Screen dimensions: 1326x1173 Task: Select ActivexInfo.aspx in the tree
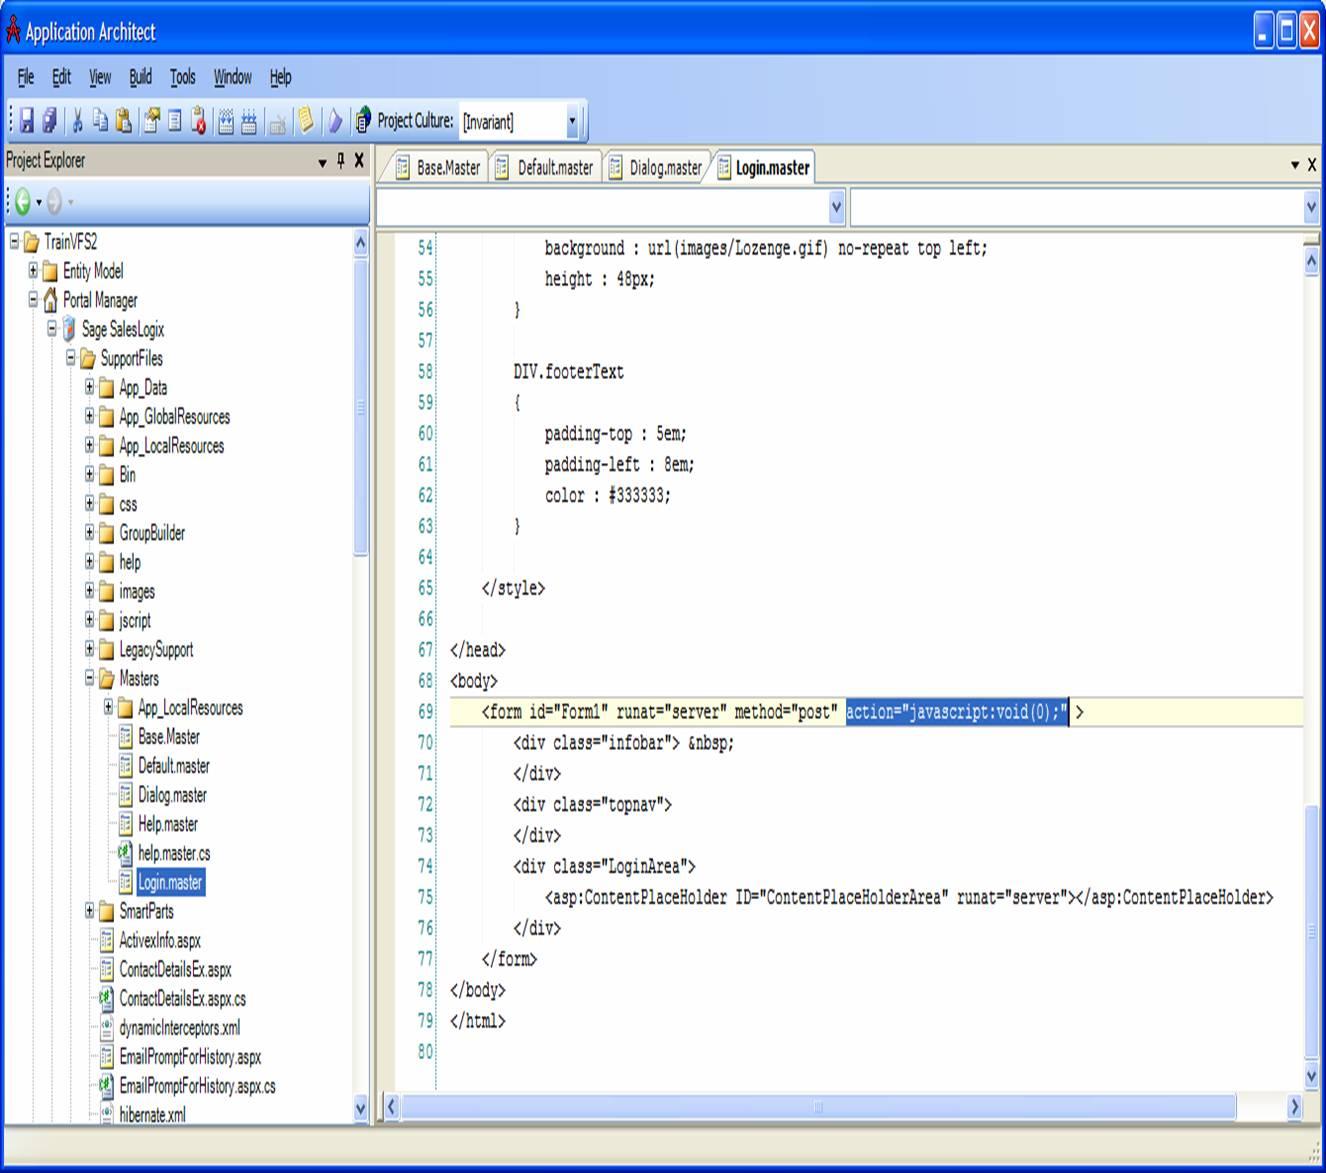coord(160,940)
